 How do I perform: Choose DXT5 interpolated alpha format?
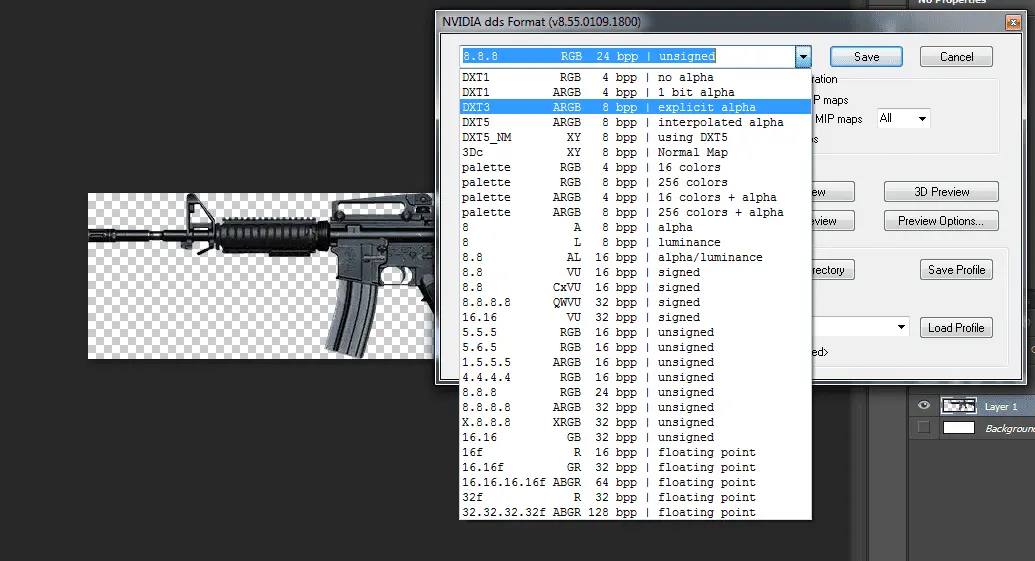[635, 122]
